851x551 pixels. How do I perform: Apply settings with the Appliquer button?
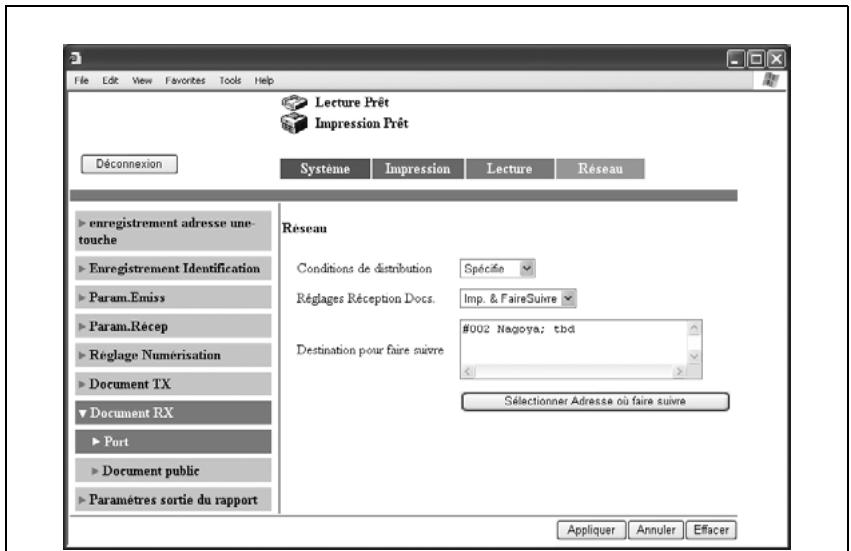point(591,530)
